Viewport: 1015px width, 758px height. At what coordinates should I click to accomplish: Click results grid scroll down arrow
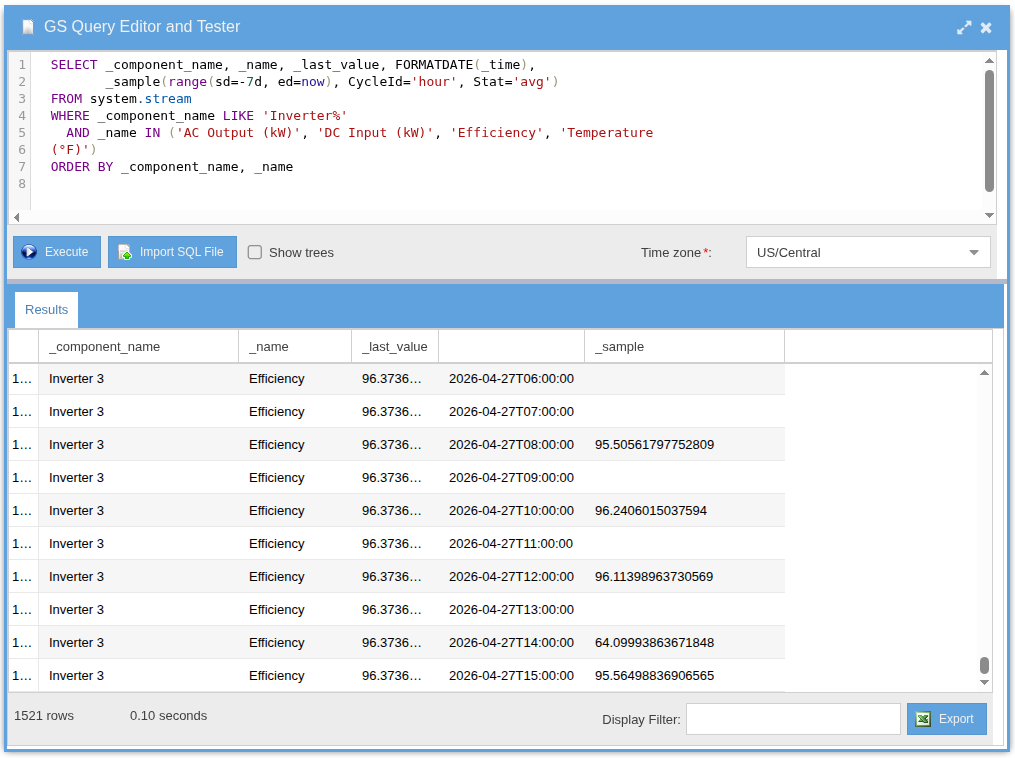(x=984, y=682)
